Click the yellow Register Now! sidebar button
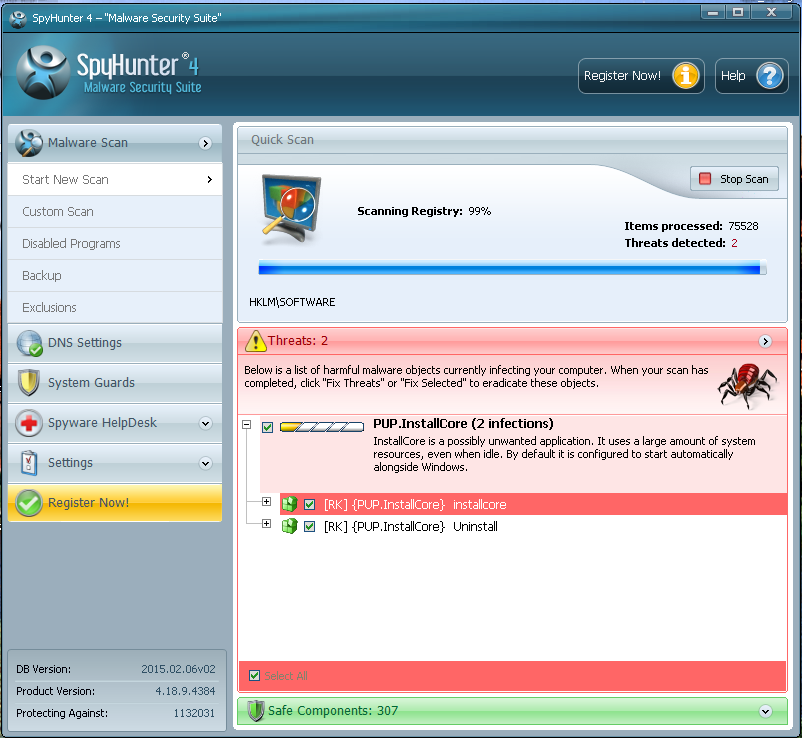This screenshot has width=802, height=738. [x=115, y=503]
